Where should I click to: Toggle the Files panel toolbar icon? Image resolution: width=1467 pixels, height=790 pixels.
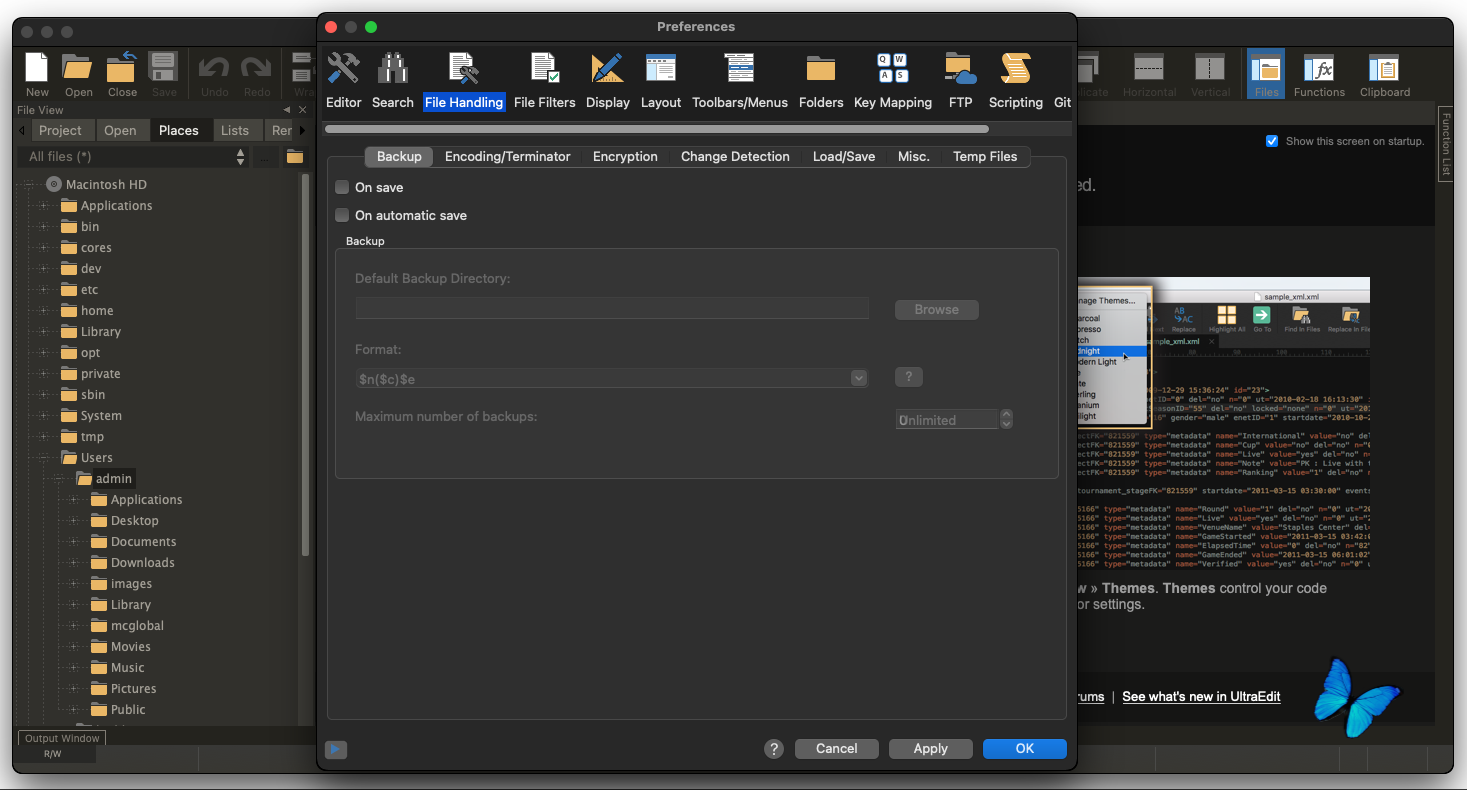click(x=1266, y=74)
